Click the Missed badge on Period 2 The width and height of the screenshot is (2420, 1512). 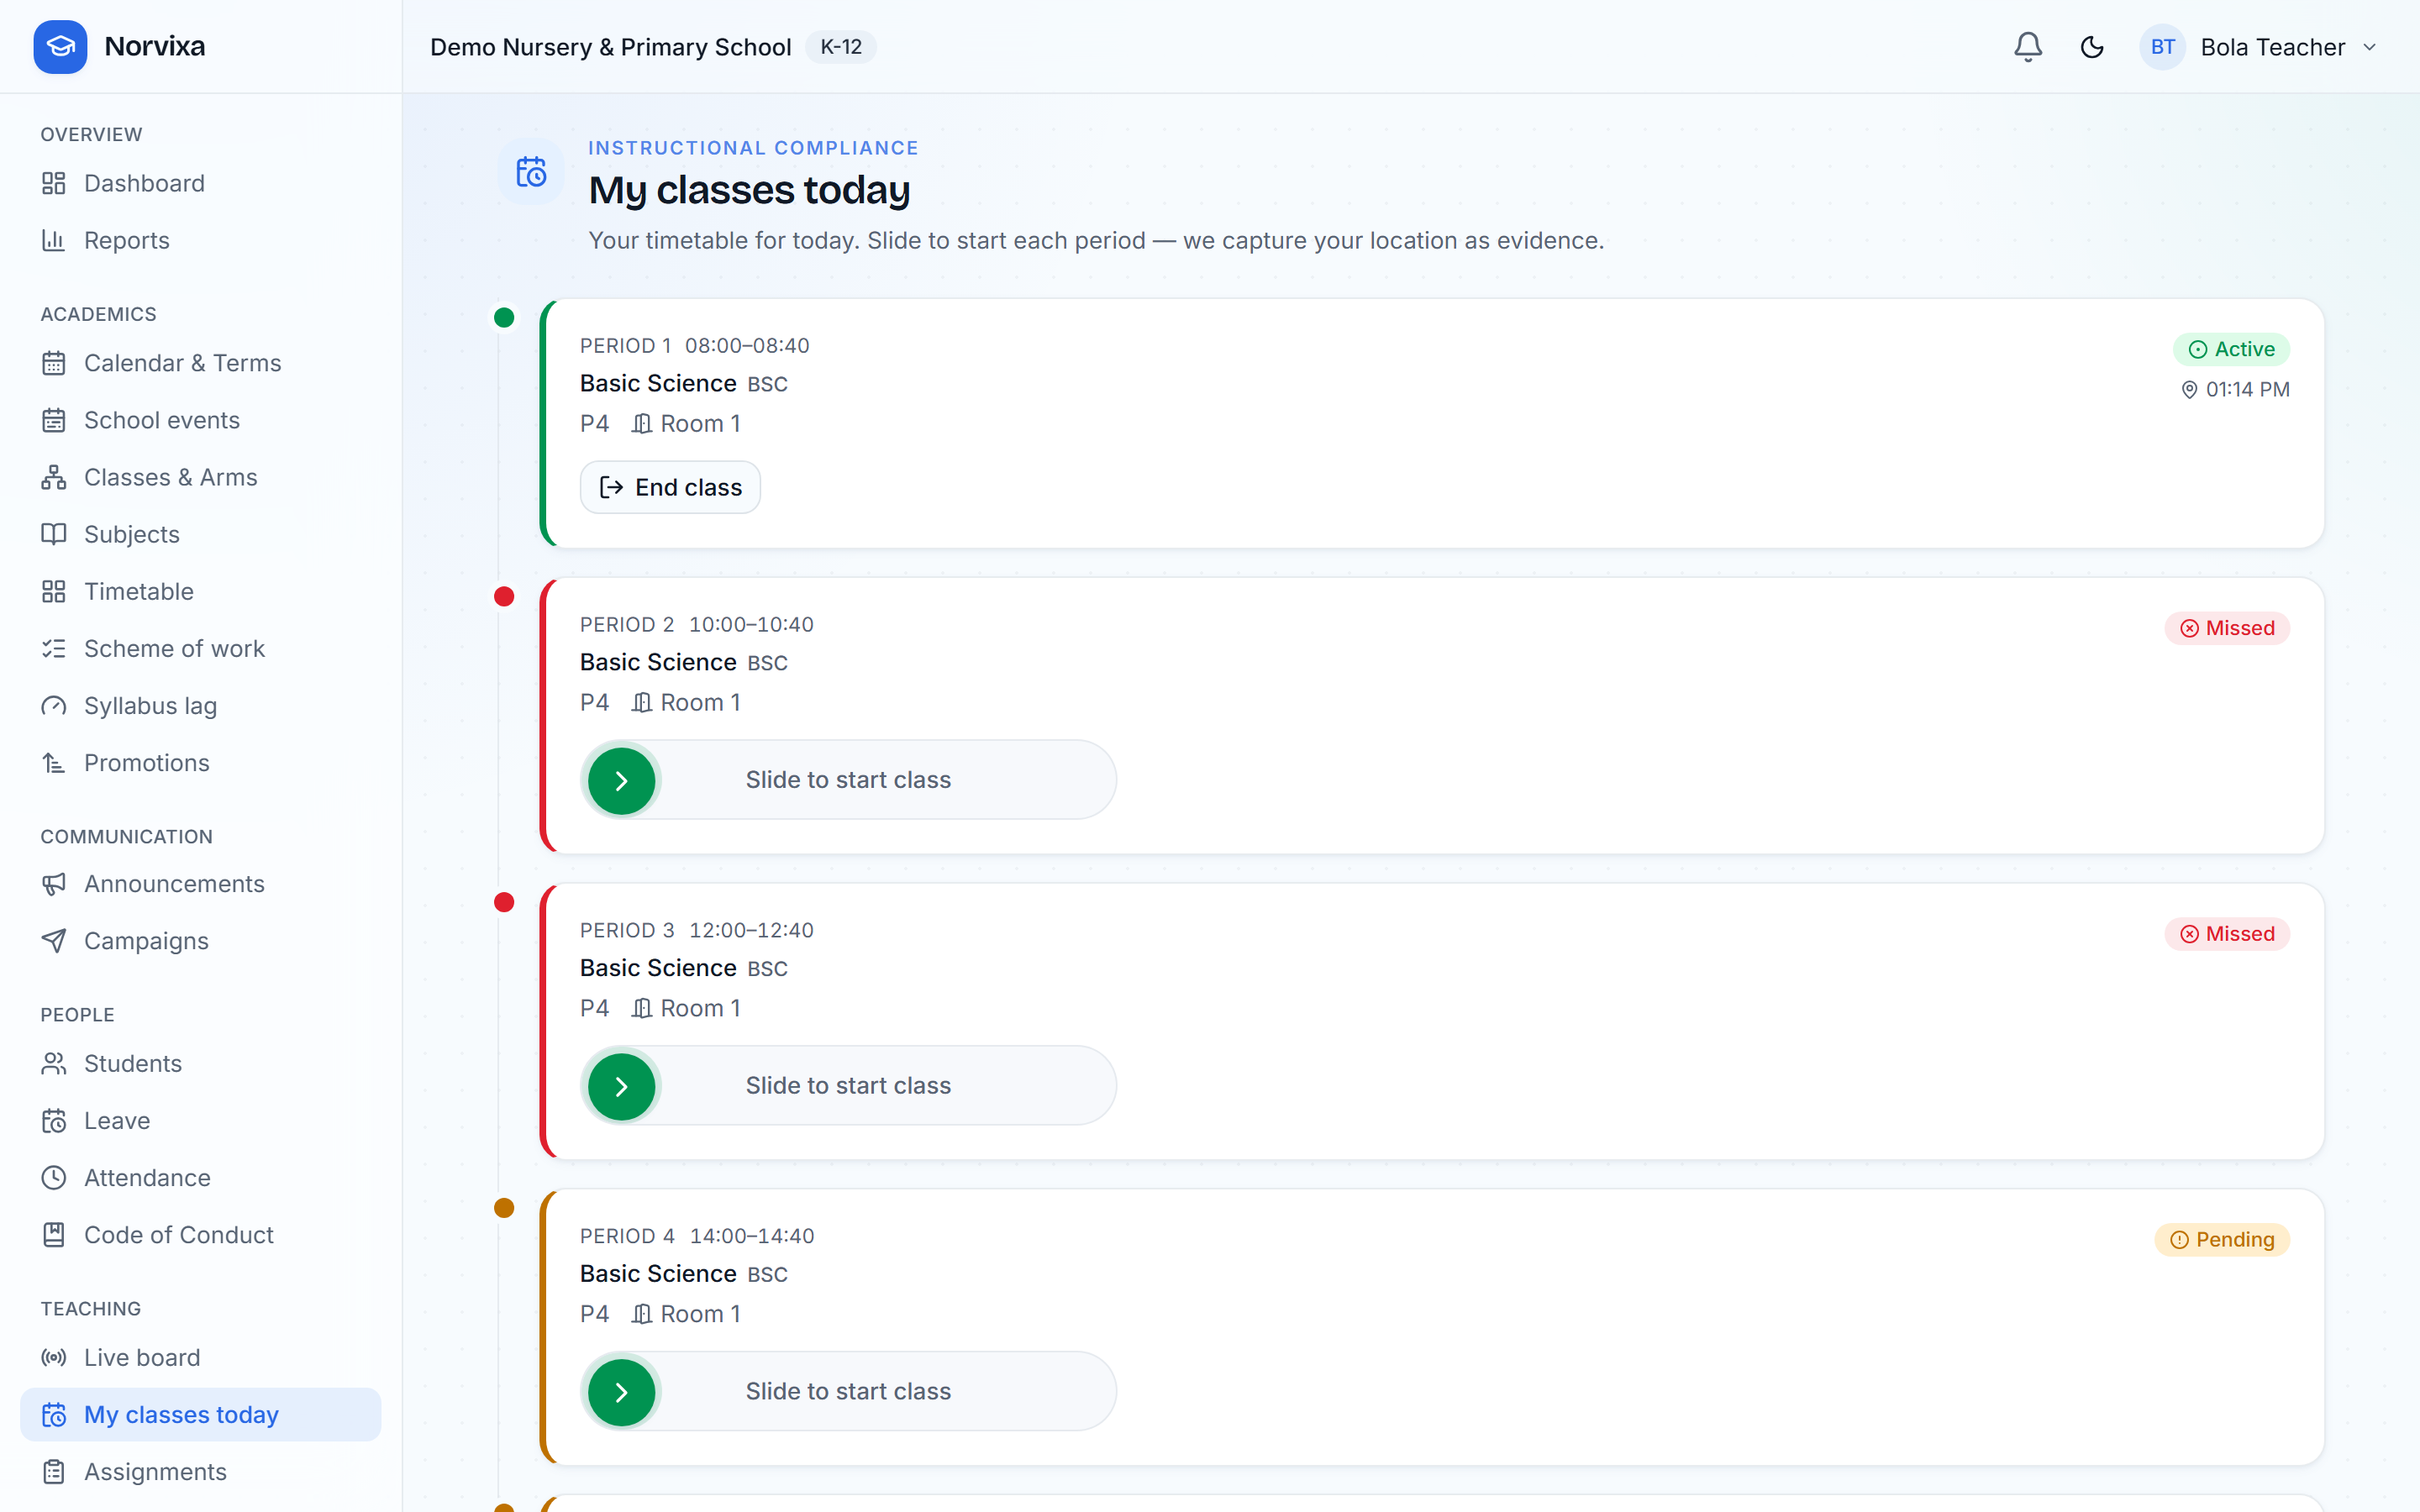2227,628
